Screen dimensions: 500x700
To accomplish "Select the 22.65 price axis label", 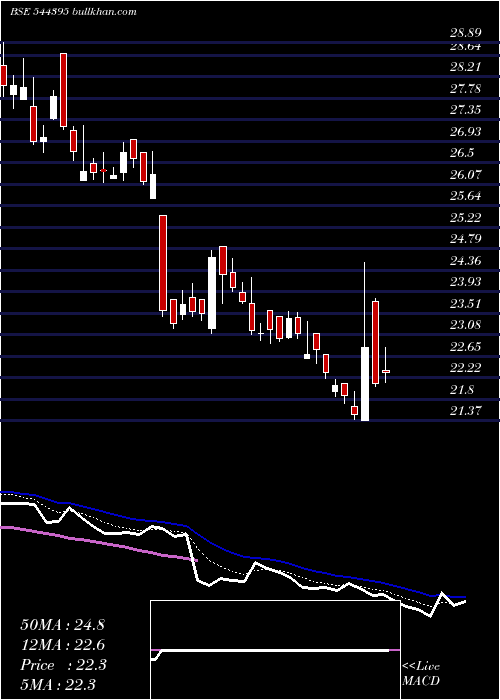I will (465, 347).
